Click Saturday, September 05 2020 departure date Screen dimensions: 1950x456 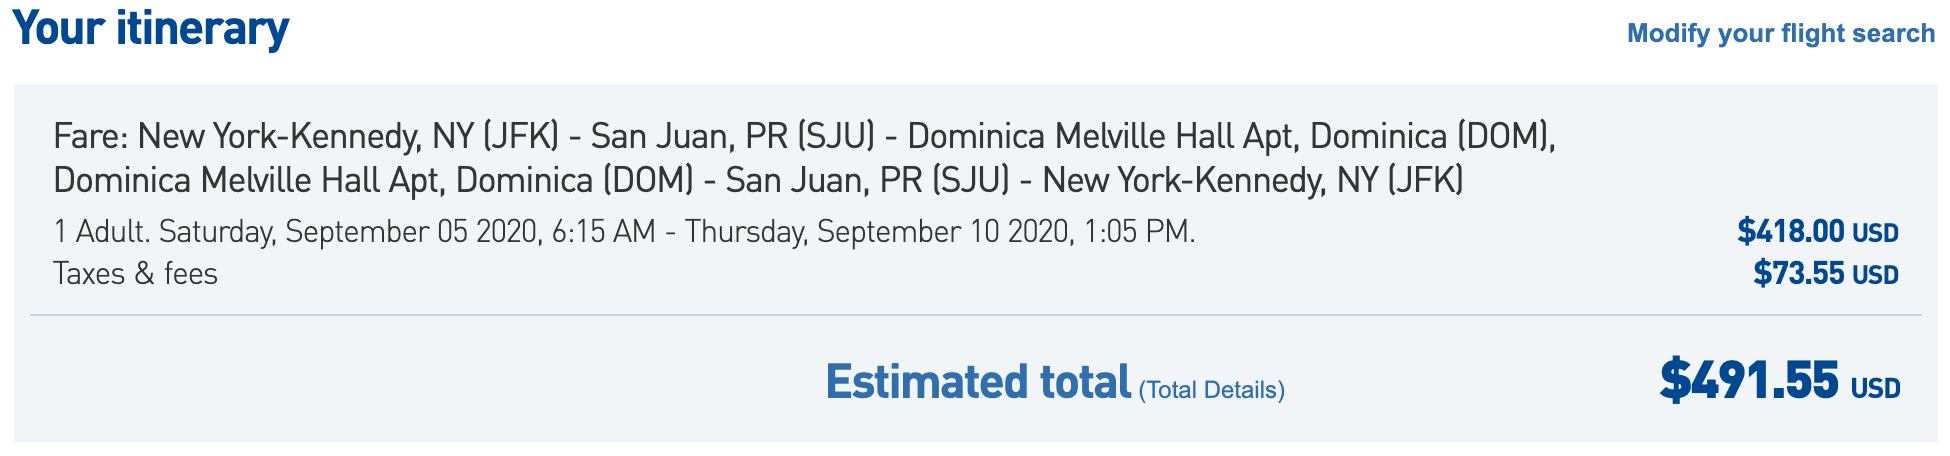click(350, 232)
